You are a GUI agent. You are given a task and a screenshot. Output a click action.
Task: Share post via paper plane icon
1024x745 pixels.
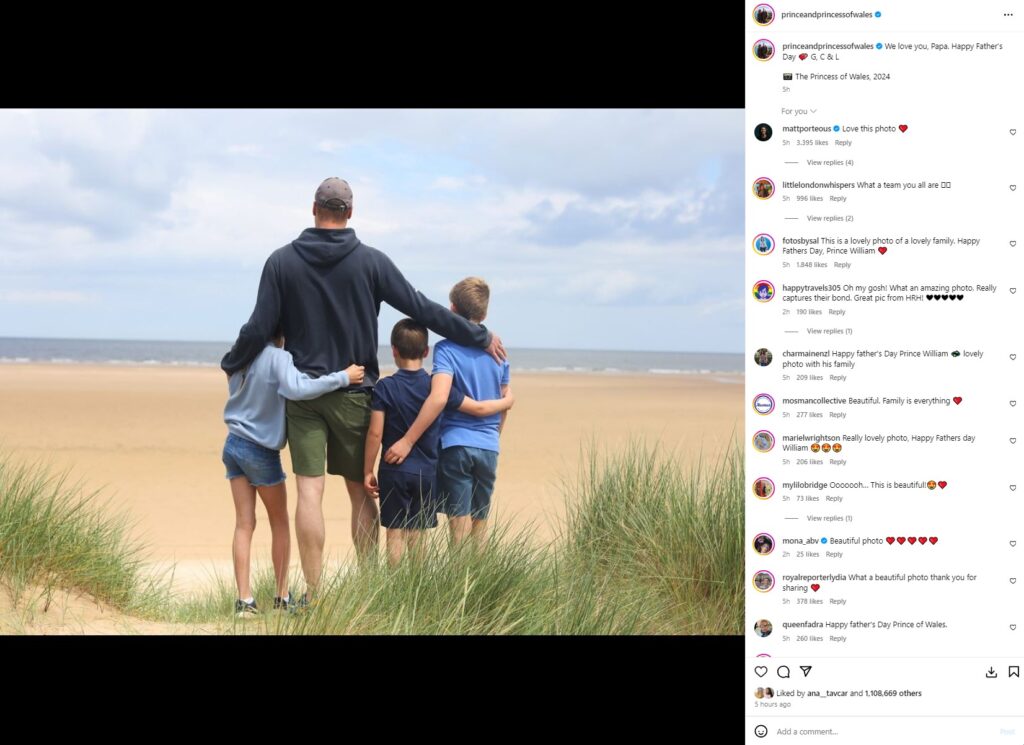(806, 671)
